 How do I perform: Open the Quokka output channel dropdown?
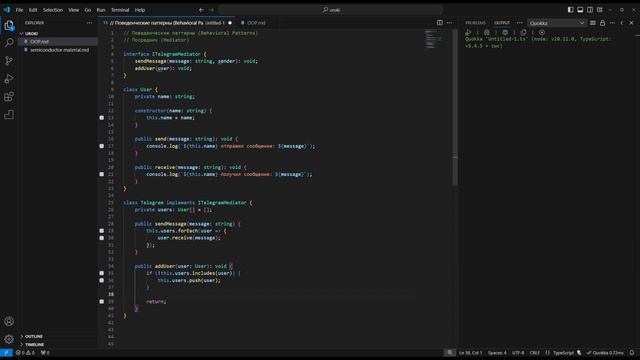click(557, 23)
